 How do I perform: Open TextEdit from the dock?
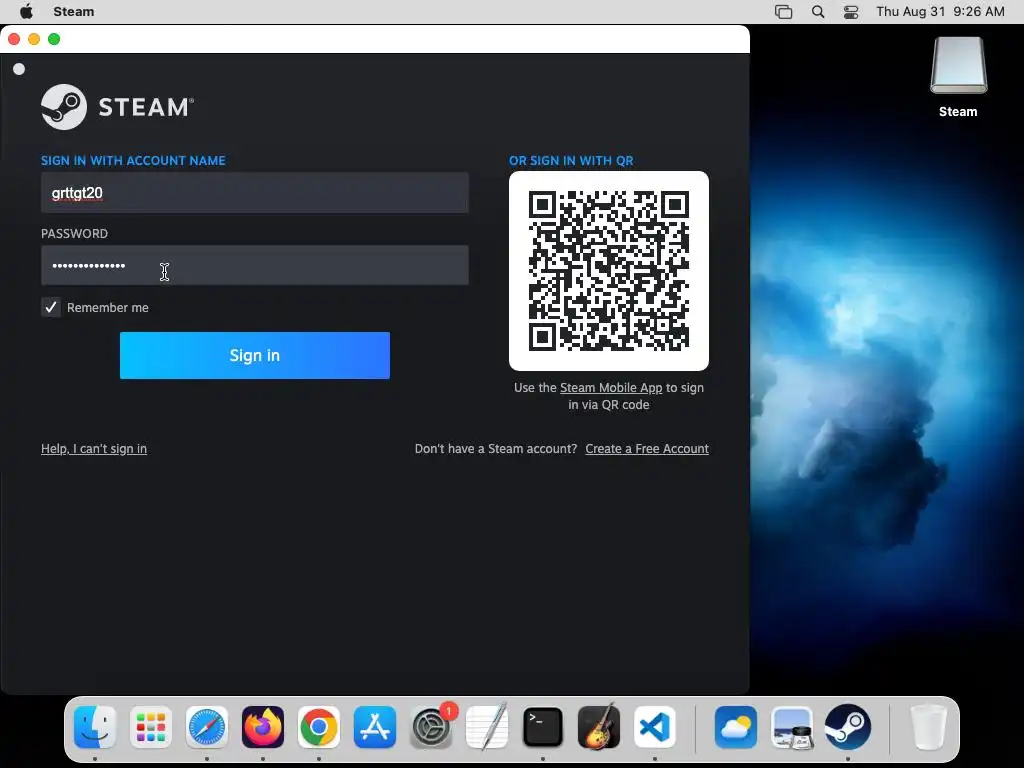click(487, 727)
